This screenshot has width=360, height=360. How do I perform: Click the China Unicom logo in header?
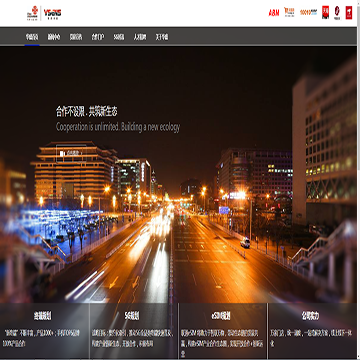pos(32,13)
